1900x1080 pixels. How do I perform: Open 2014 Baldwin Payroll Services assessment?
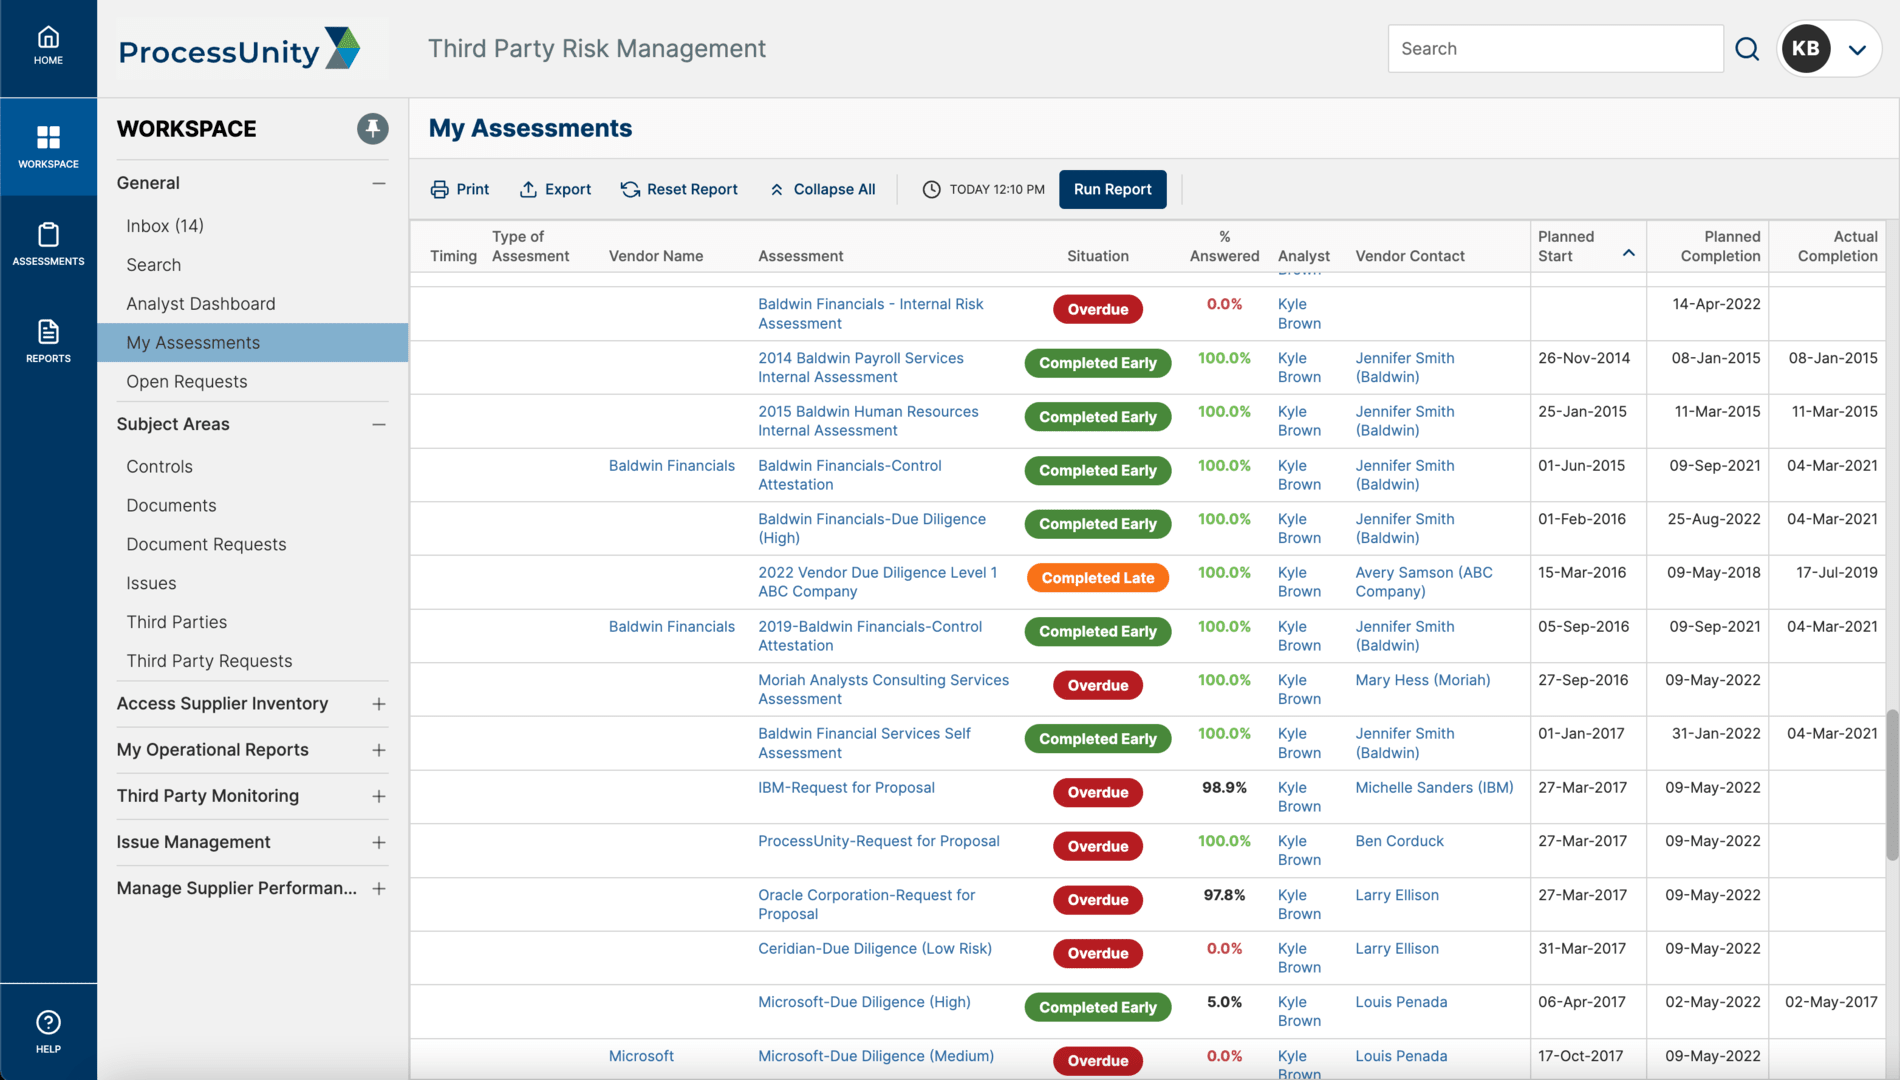pos(860,367)
